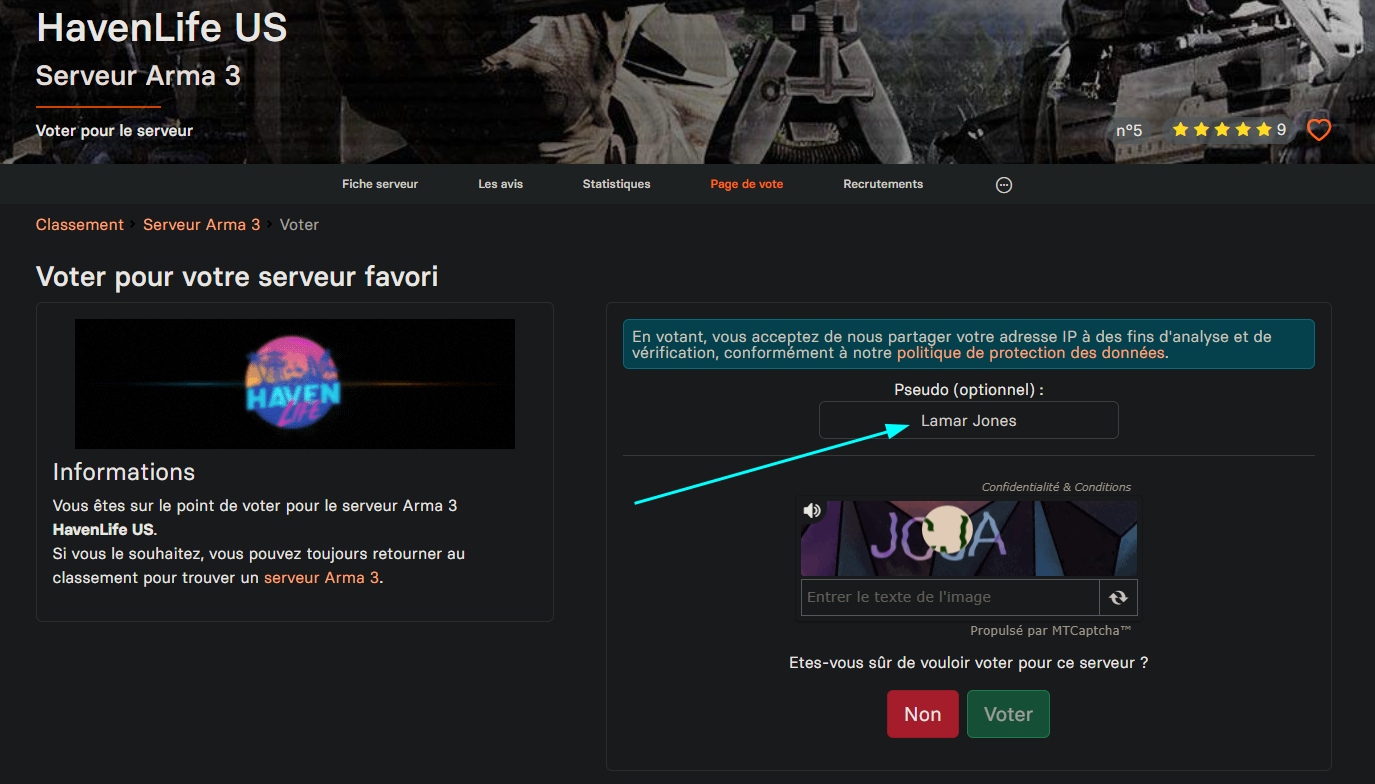Open the Fiche serveur tab
This screenshot has height=784, width=1375.
point(380,184)
